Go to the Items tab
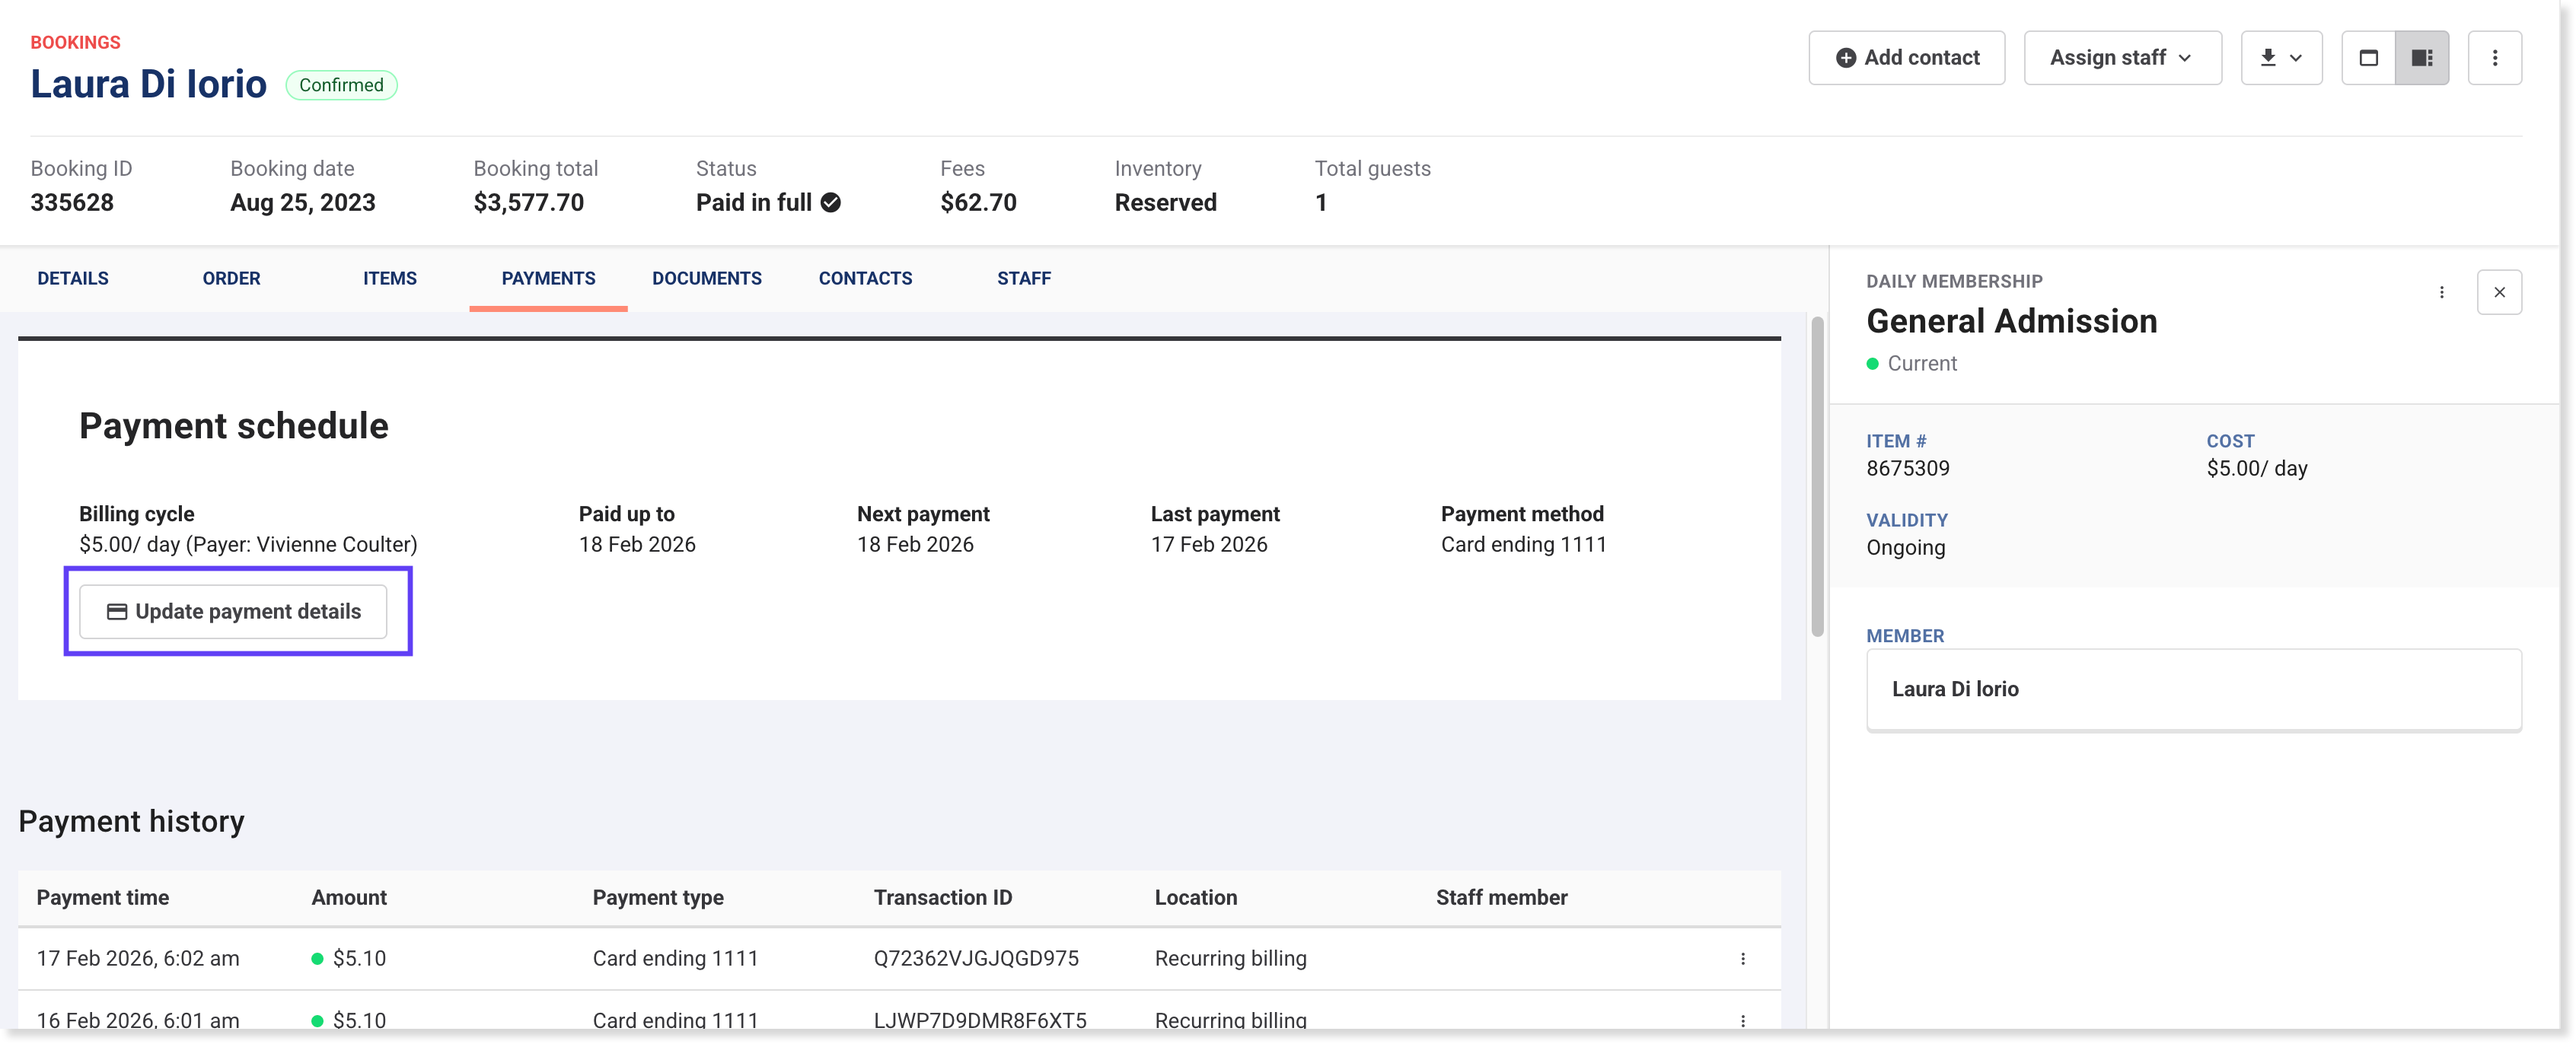2576x1044 pixels. [389, 278]
